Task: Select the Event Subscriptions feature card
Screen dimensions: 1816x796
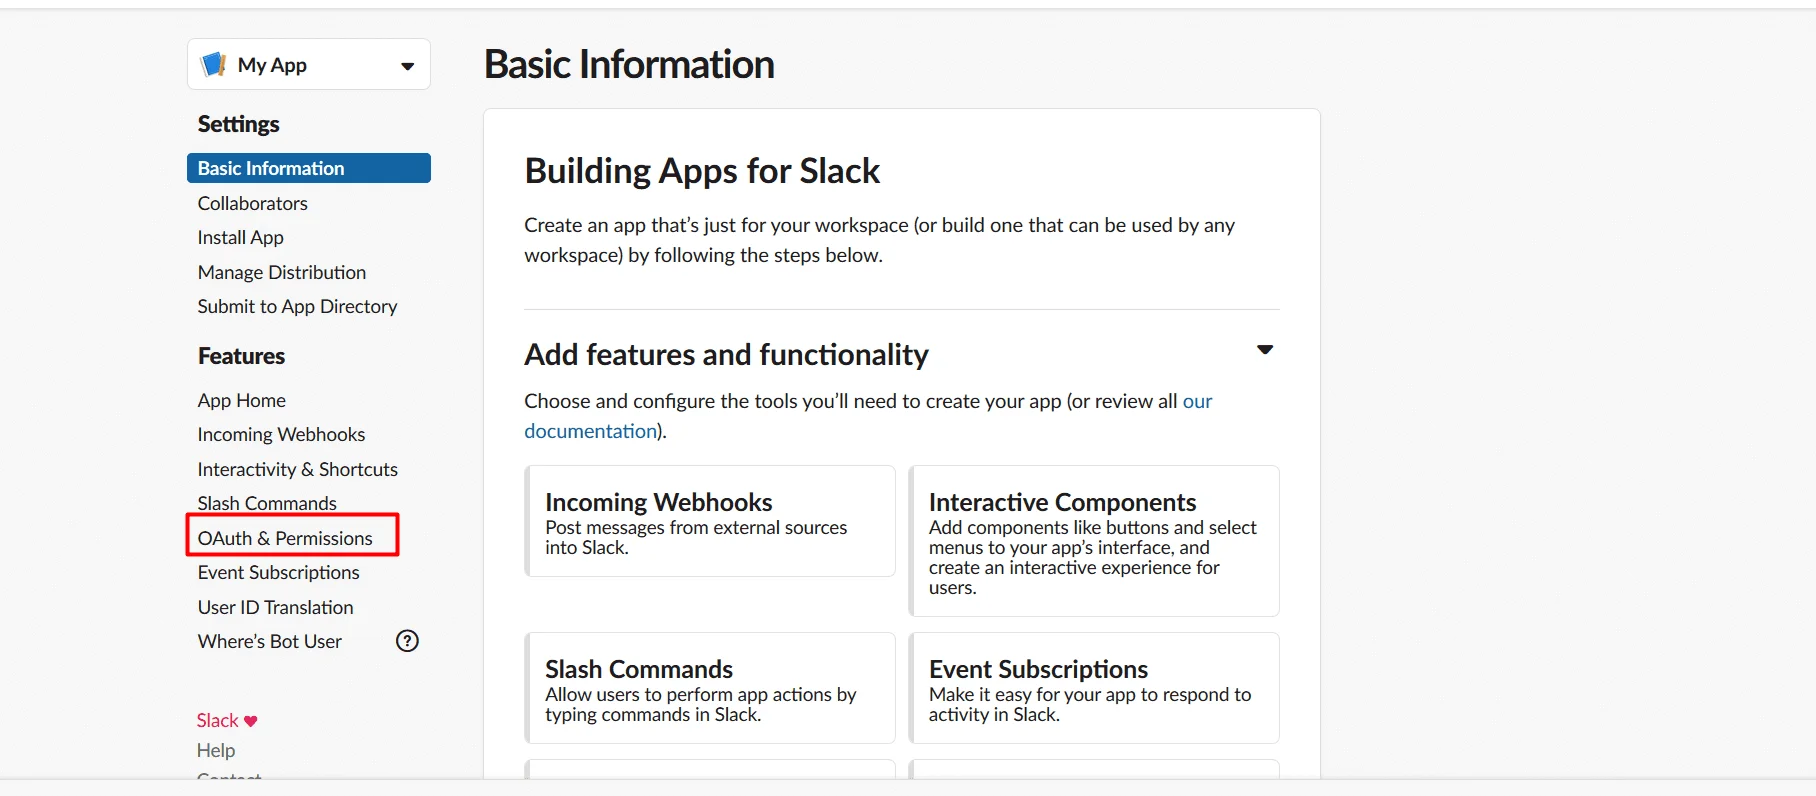Action: (x=1094, y=688)
